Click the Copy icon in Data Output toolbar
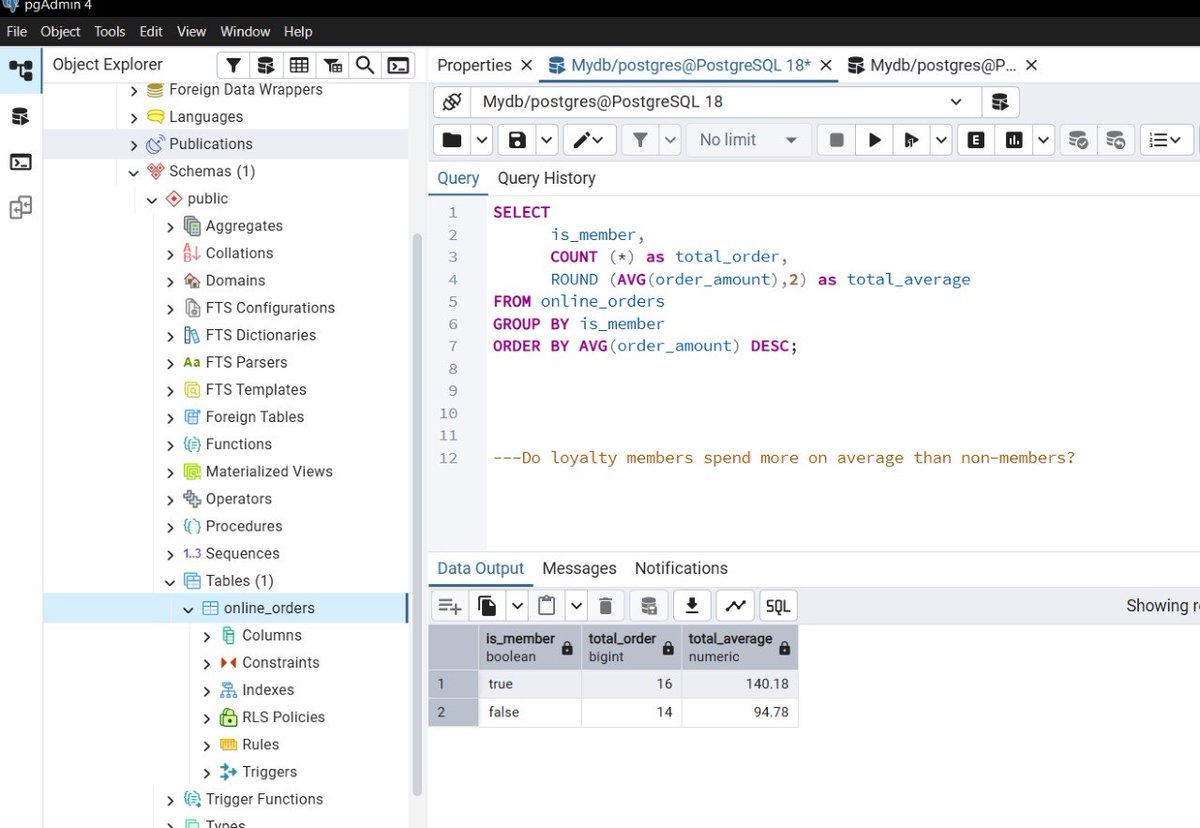 (x=488, y=605)
